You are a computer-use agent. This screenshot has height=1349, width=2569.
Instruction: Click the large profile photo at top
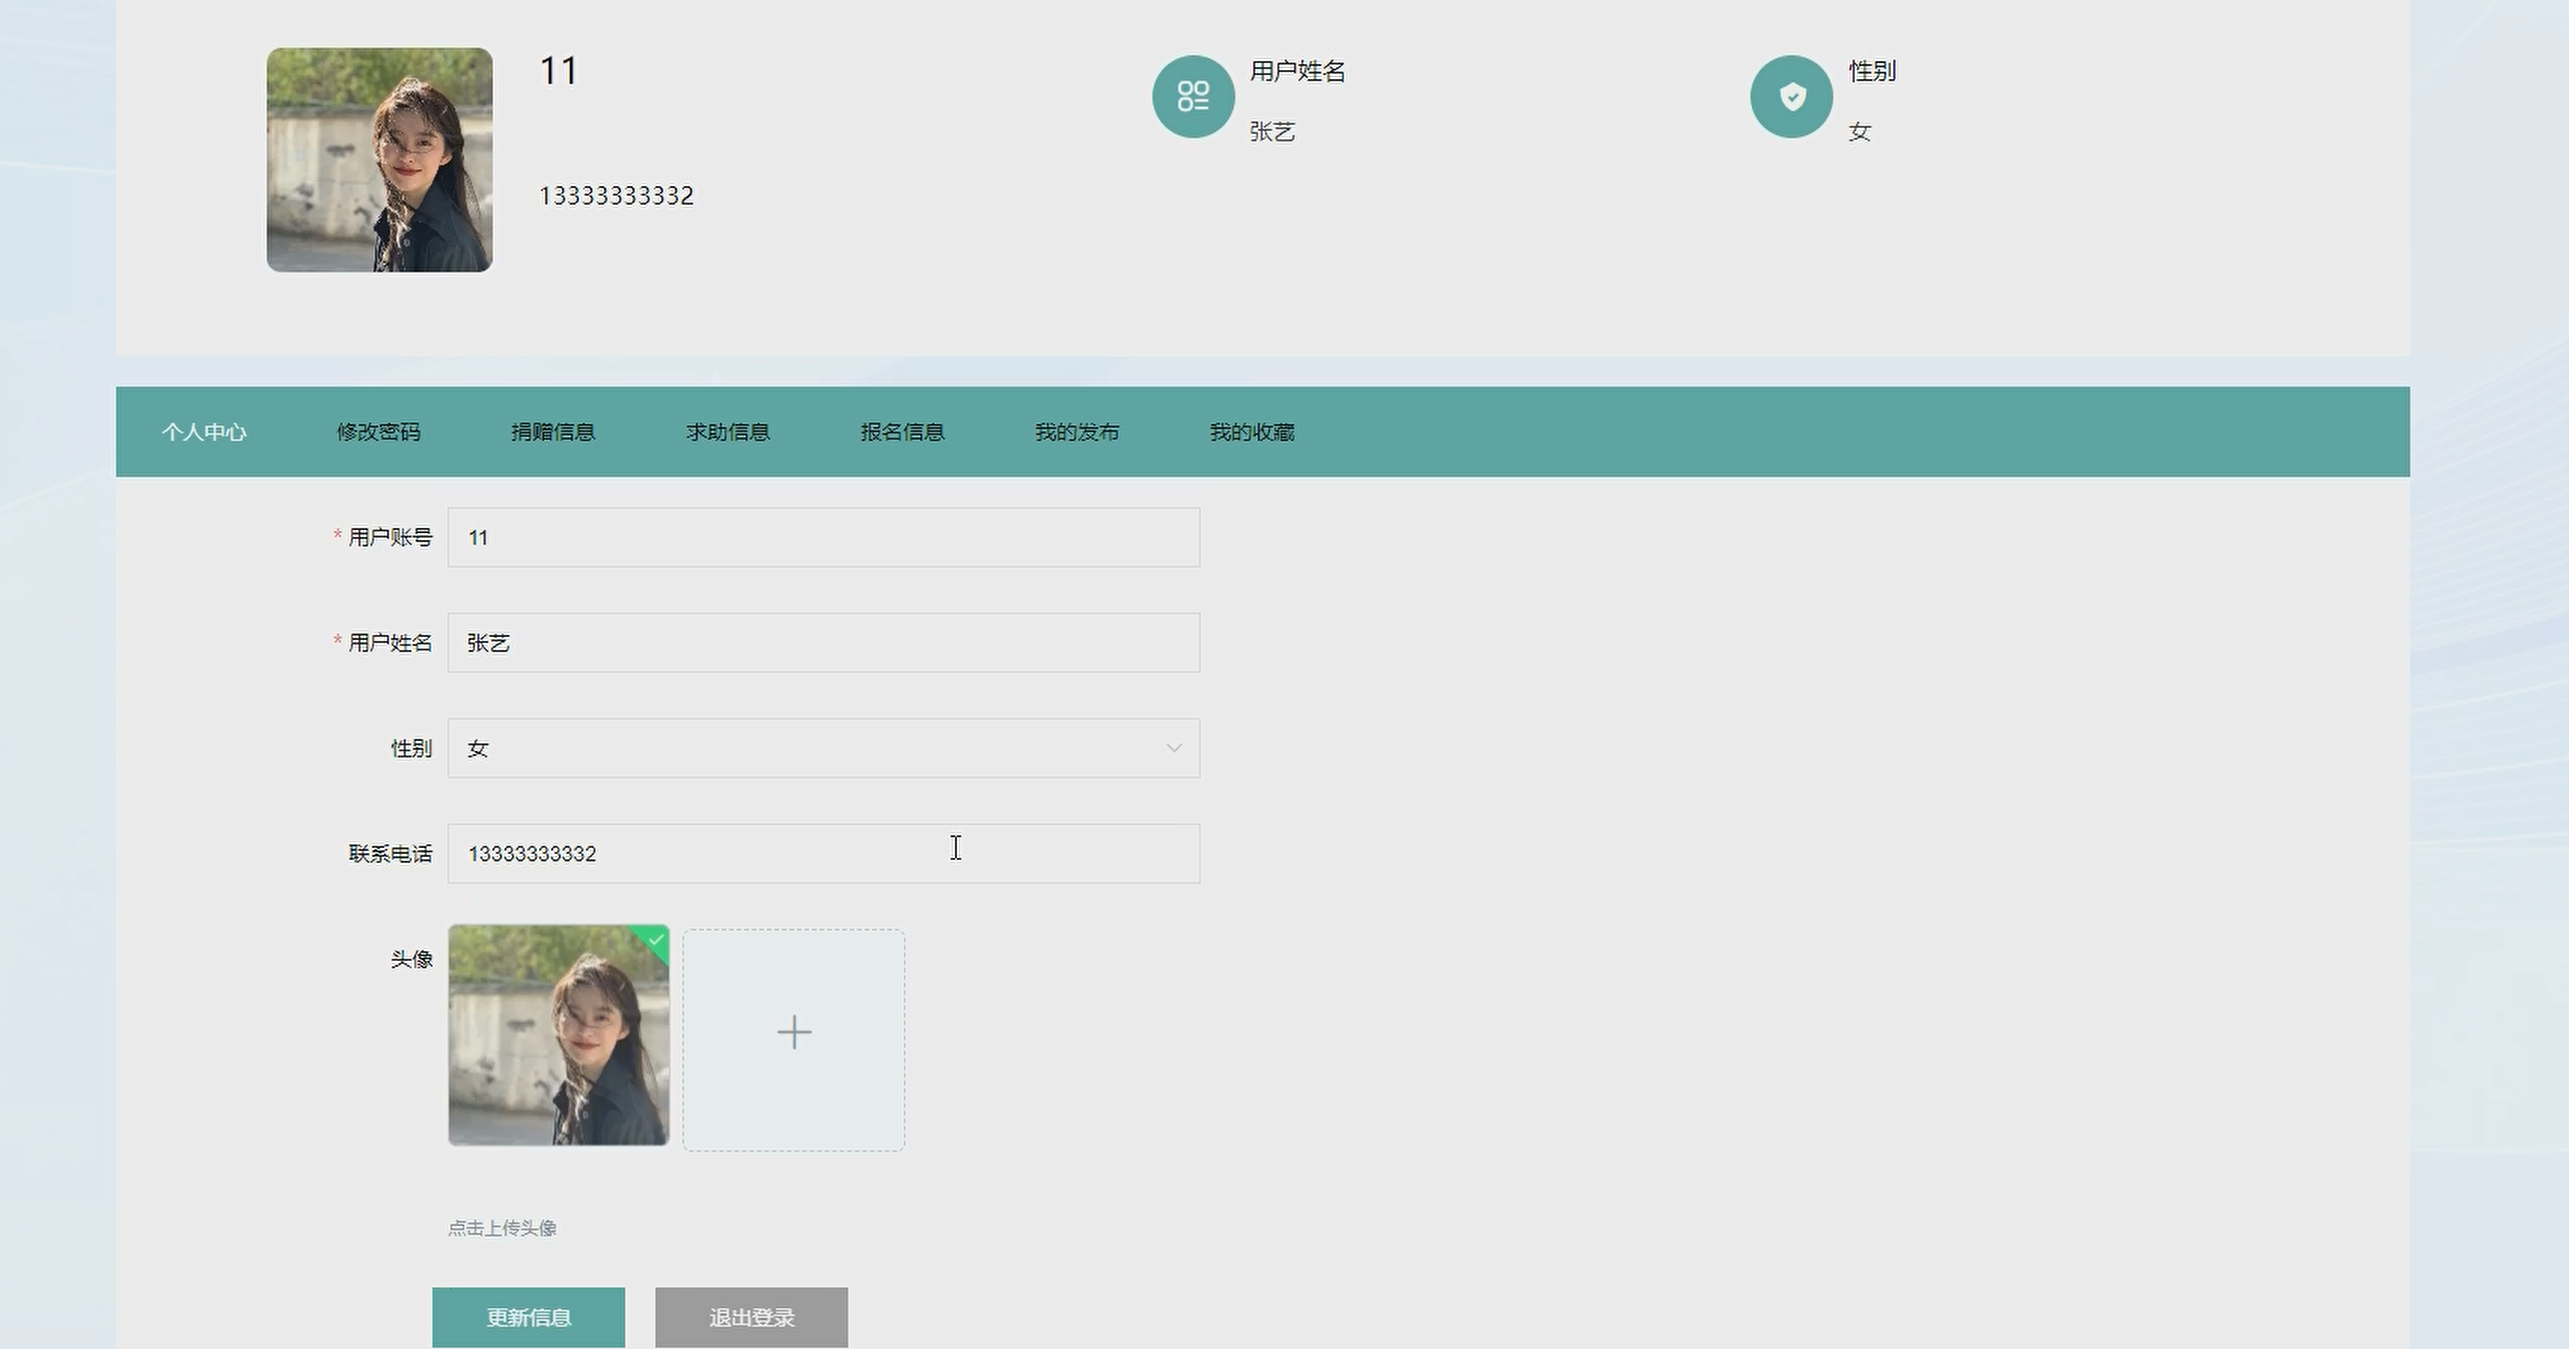point(379,160)
